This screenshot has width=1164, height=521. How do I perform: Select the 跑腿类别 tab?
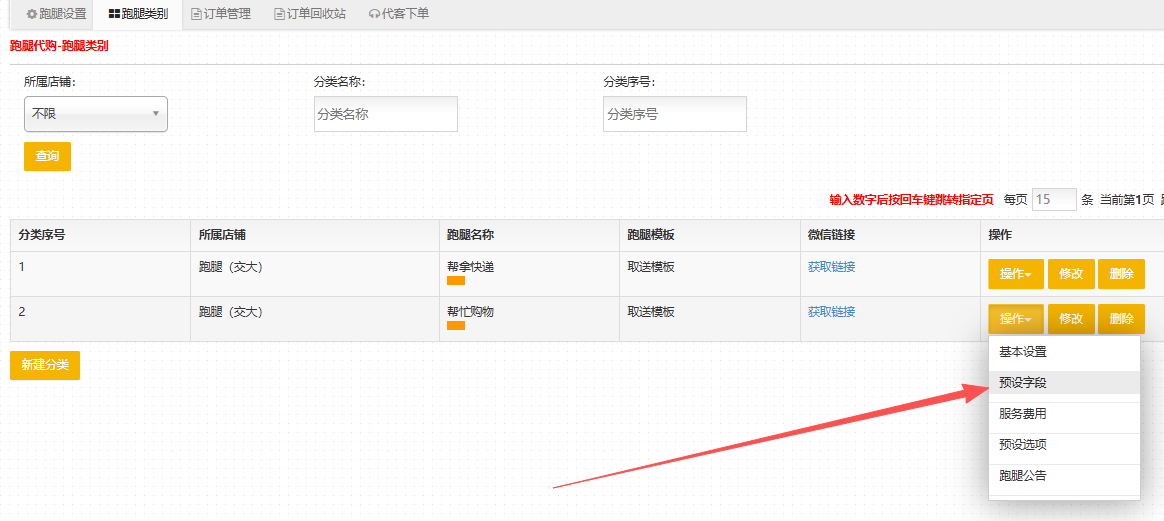[x=138, y=14]
